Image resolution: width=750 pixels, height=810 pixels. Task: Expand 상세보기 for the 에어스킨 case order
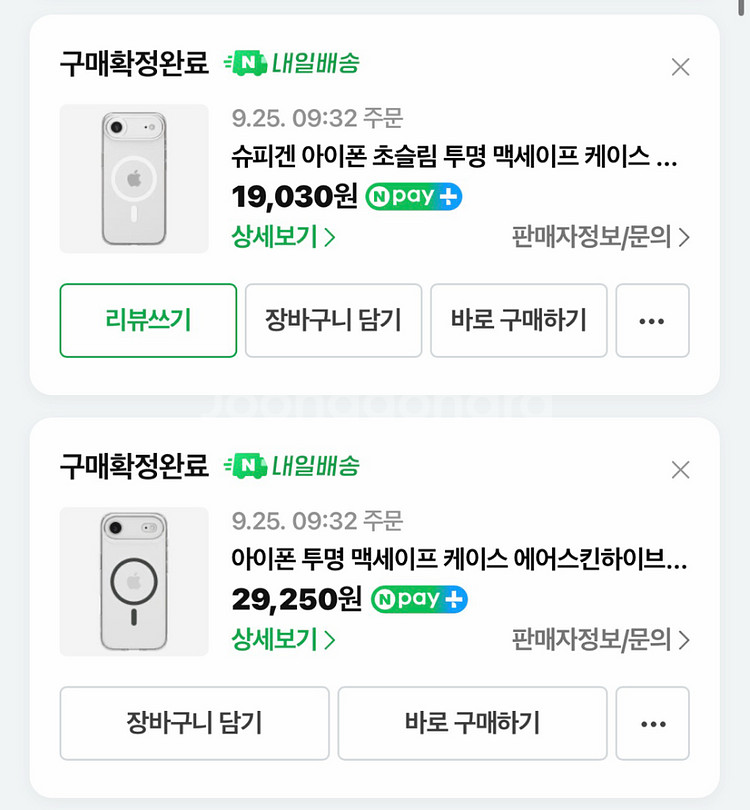coord(283,639)
